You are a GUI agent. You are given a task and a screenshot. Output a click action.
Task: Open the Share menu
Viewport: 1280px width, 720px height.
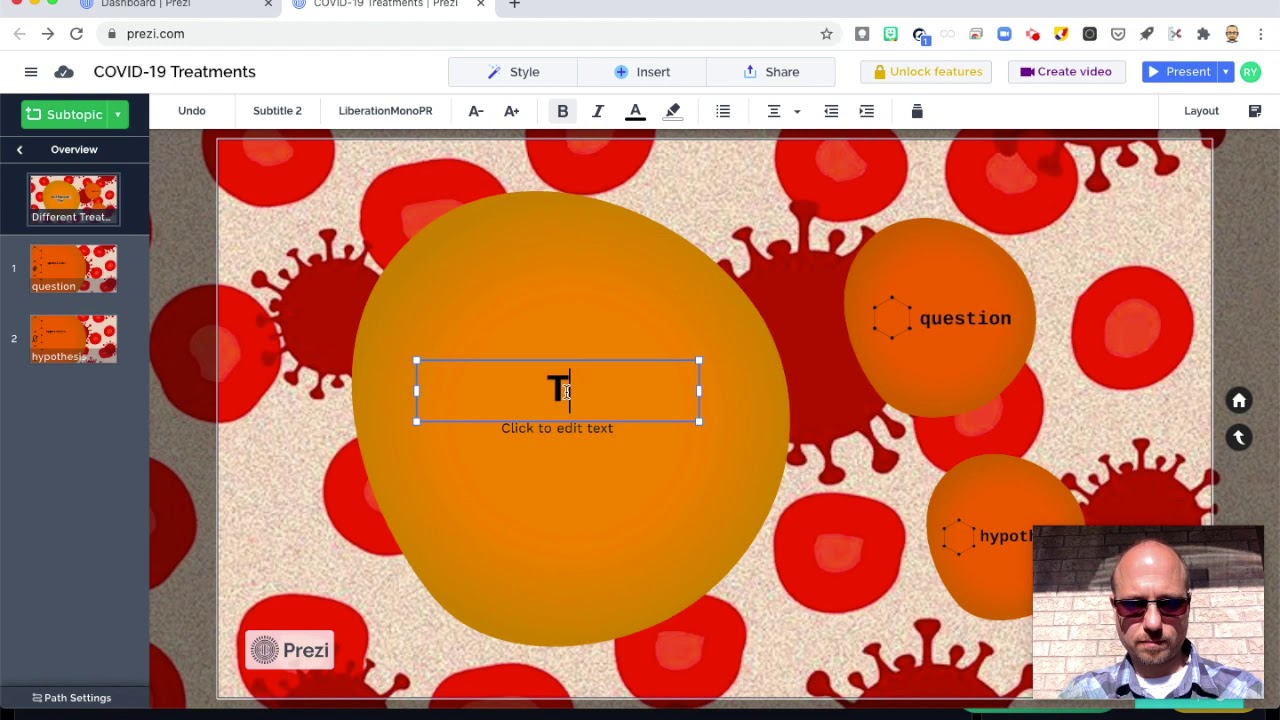(x=771, y=72)
